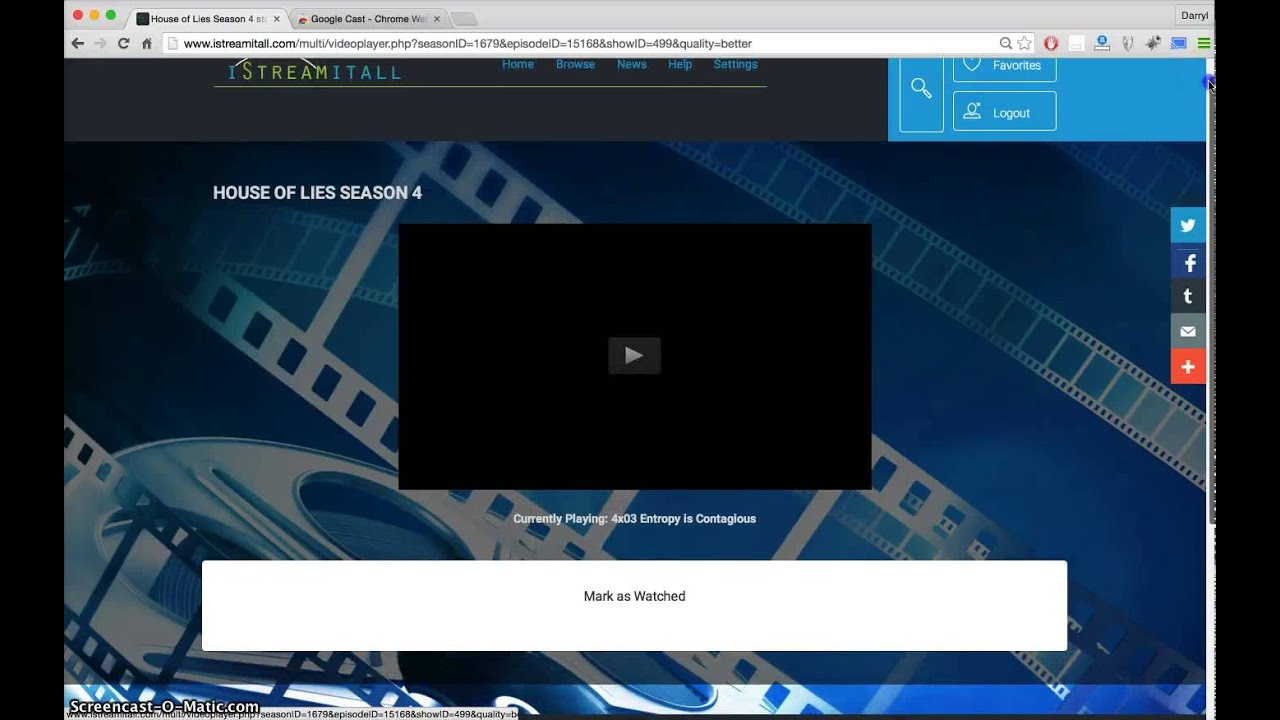Click the white blank extension icon
Viewport: 1280px width, 720px height.
[1076, 43]
